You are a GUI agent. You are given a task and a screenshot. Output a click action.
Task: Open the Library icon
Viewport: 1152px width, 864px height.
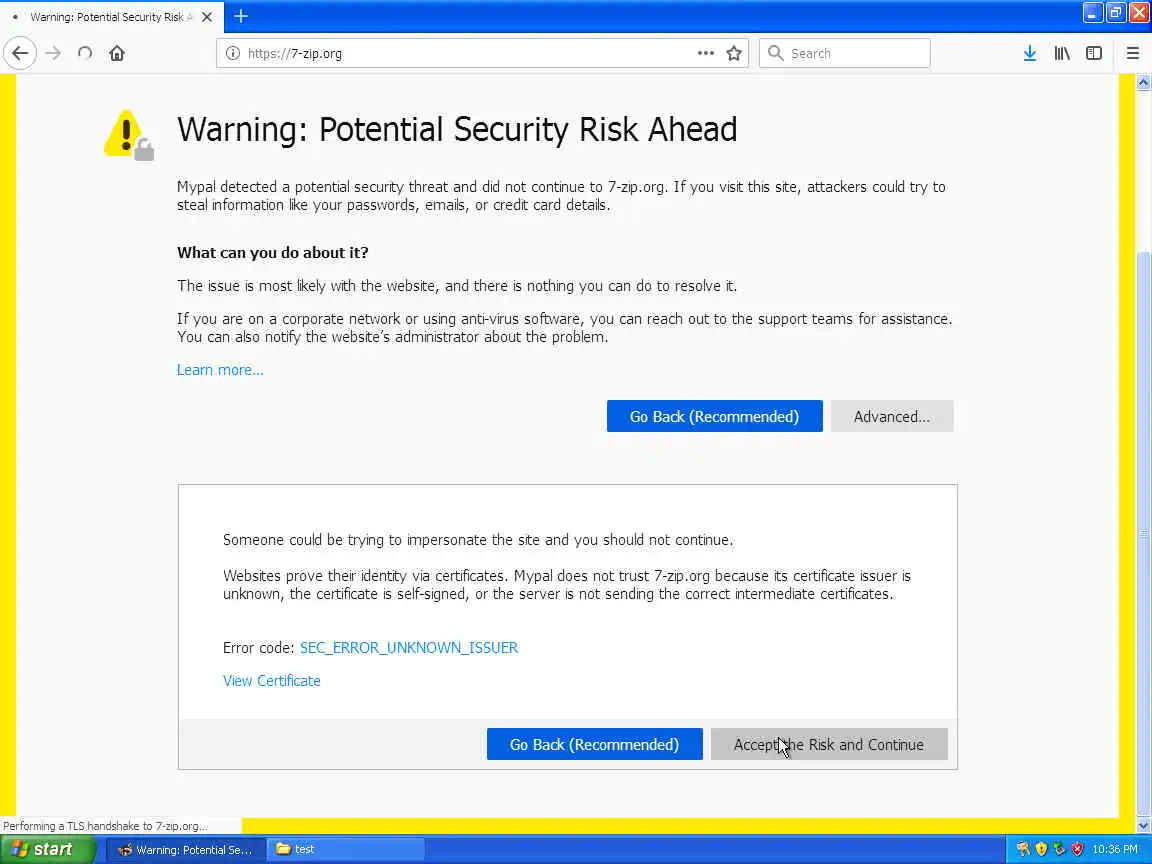[x=1062, y=53]
